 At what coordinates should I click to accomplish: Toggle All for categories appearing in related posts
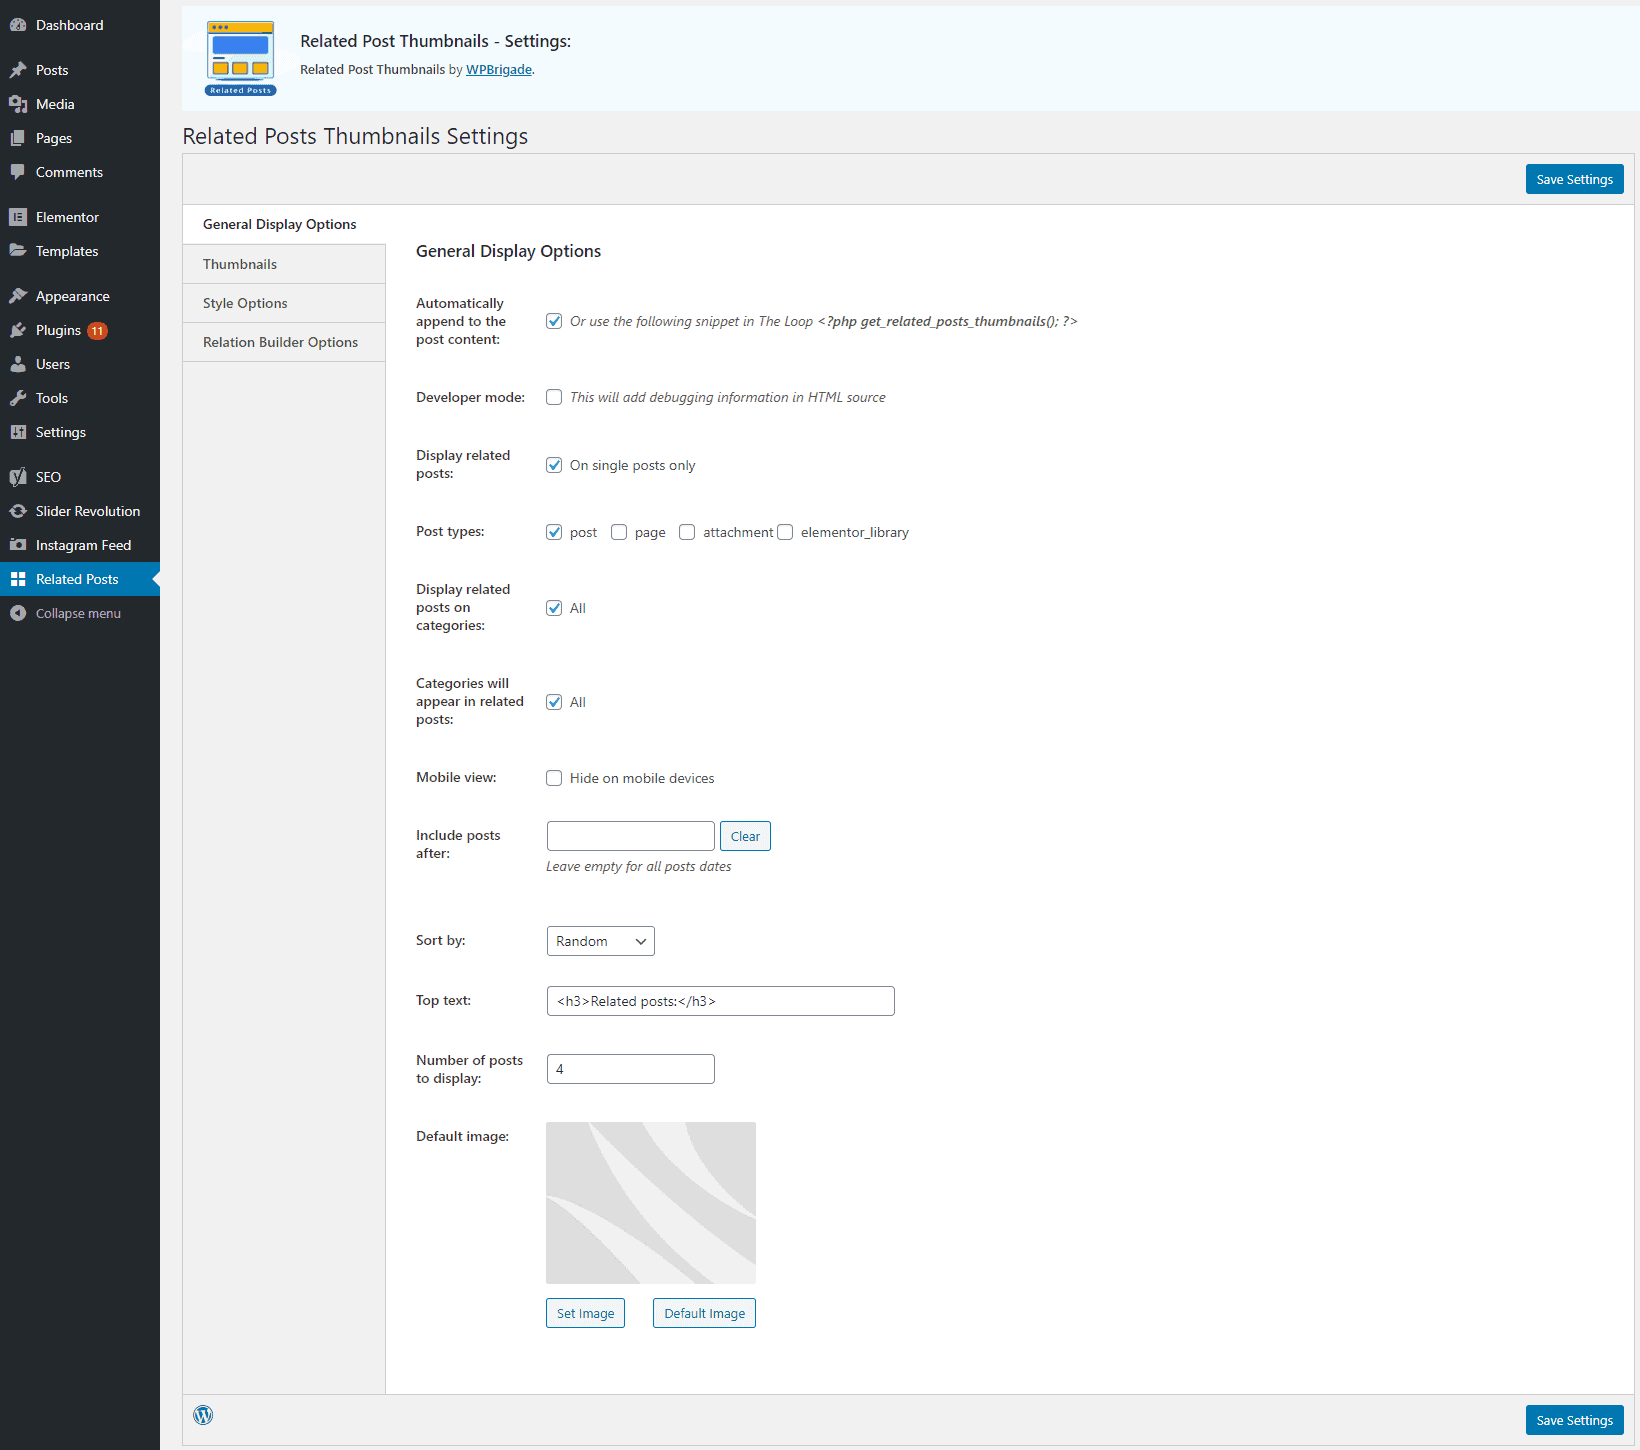click(554, 702)
